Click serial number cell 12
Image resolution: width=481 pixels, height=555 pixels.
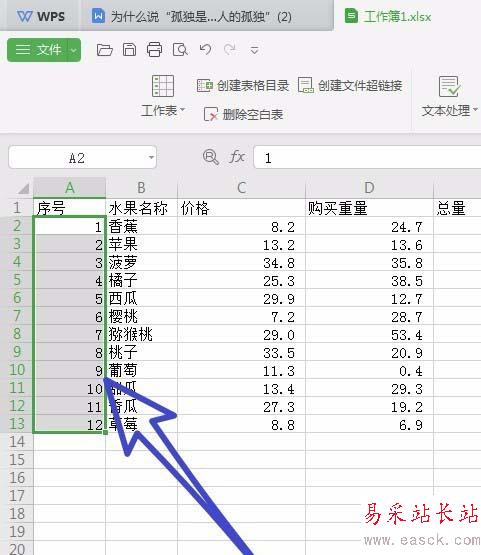[x=69, y=424]
